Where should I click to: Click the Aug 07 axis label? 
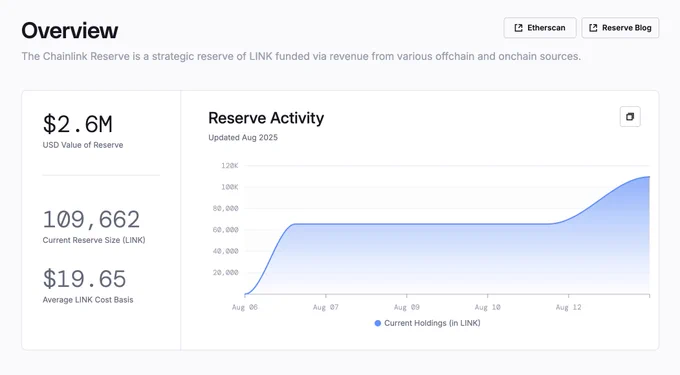click(326, 307)
